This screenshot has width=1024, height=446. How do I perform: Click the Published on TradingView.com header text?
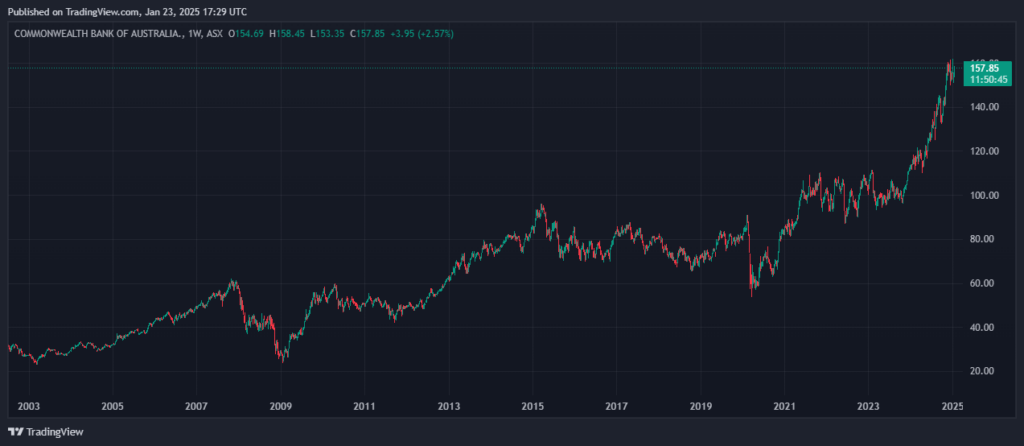coord(127,12)
